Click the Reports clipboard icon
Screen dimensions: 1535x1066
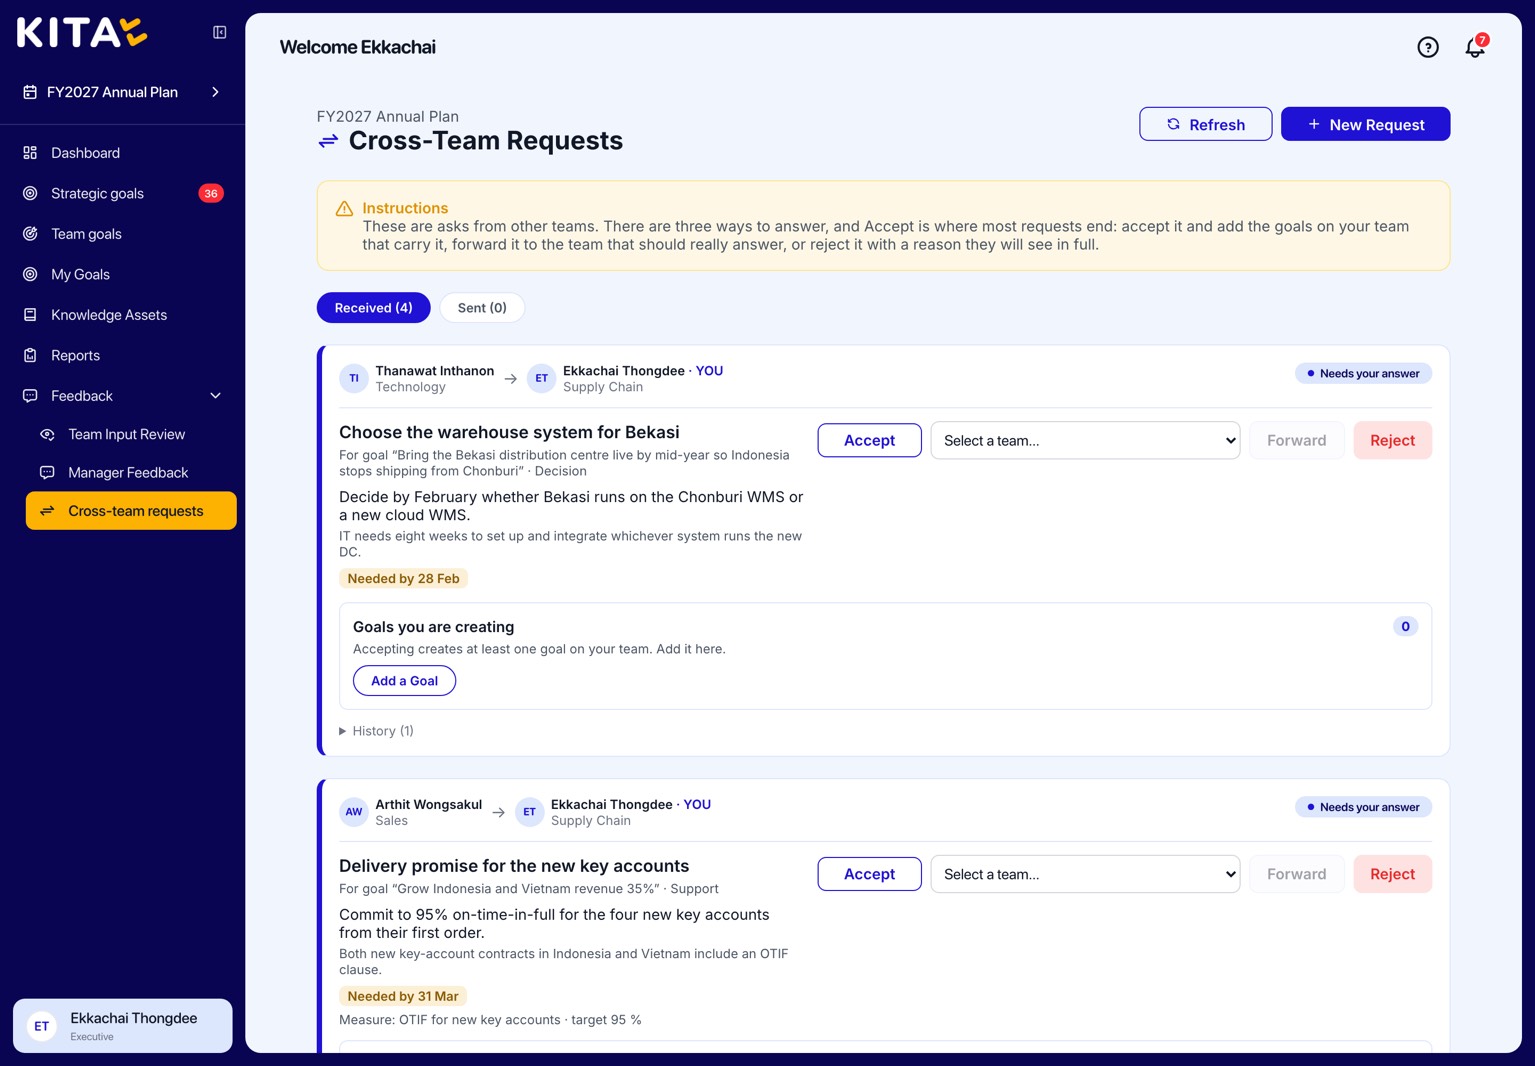pos(30,355)
